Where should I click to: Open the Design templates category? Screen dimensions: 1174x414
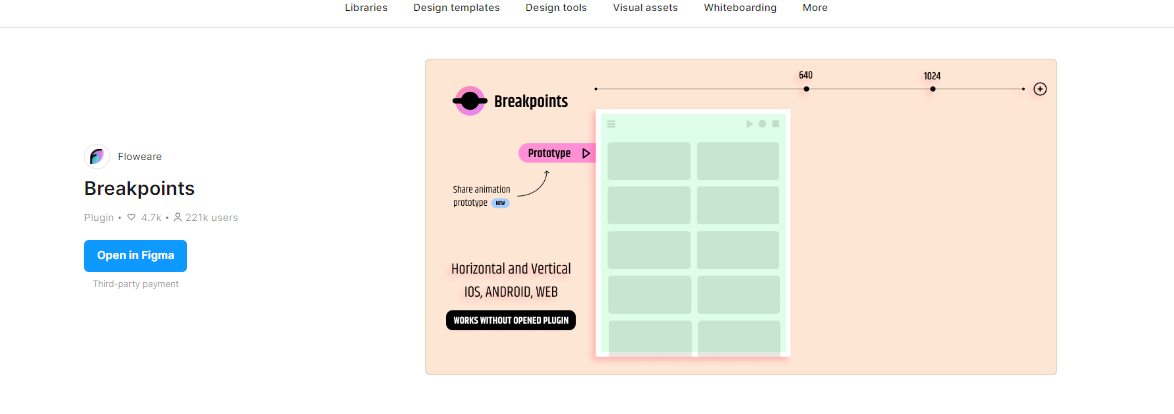pyautogui.click(x=456, y=7)
